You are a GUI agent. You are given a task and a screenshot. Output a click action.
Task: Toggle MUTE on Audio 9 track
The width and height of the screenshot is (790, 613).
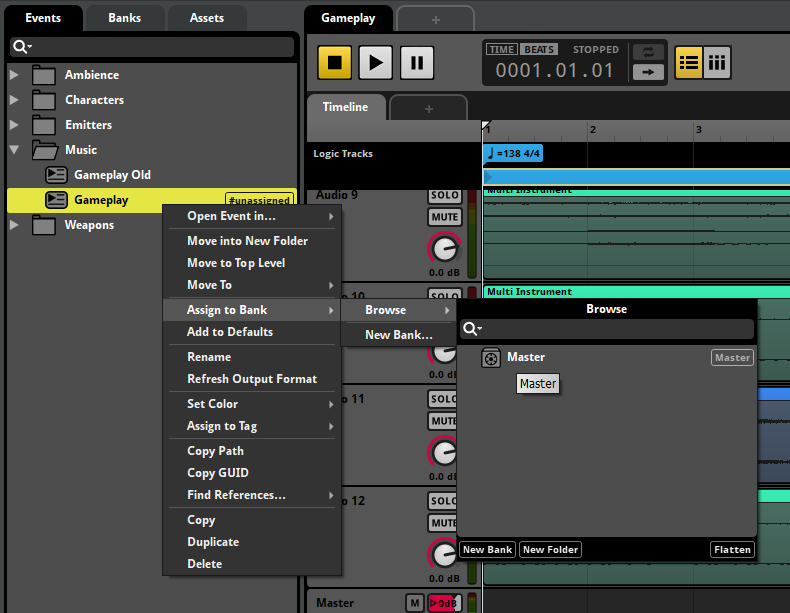click(x=445, y=217)
